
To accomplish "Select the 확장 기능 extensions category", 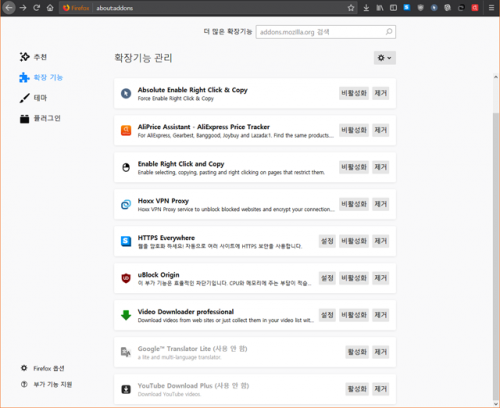I will point(41,77).
